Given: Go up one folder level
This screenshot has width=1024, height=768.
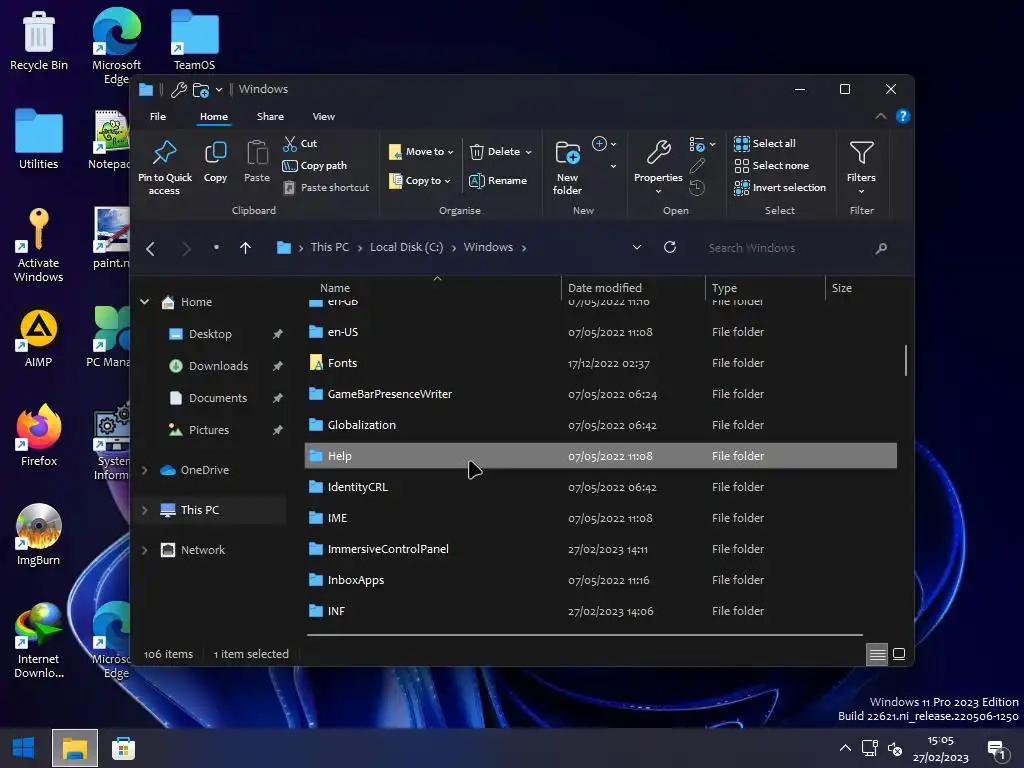Looking at the screenshot, I should [246, 248].
